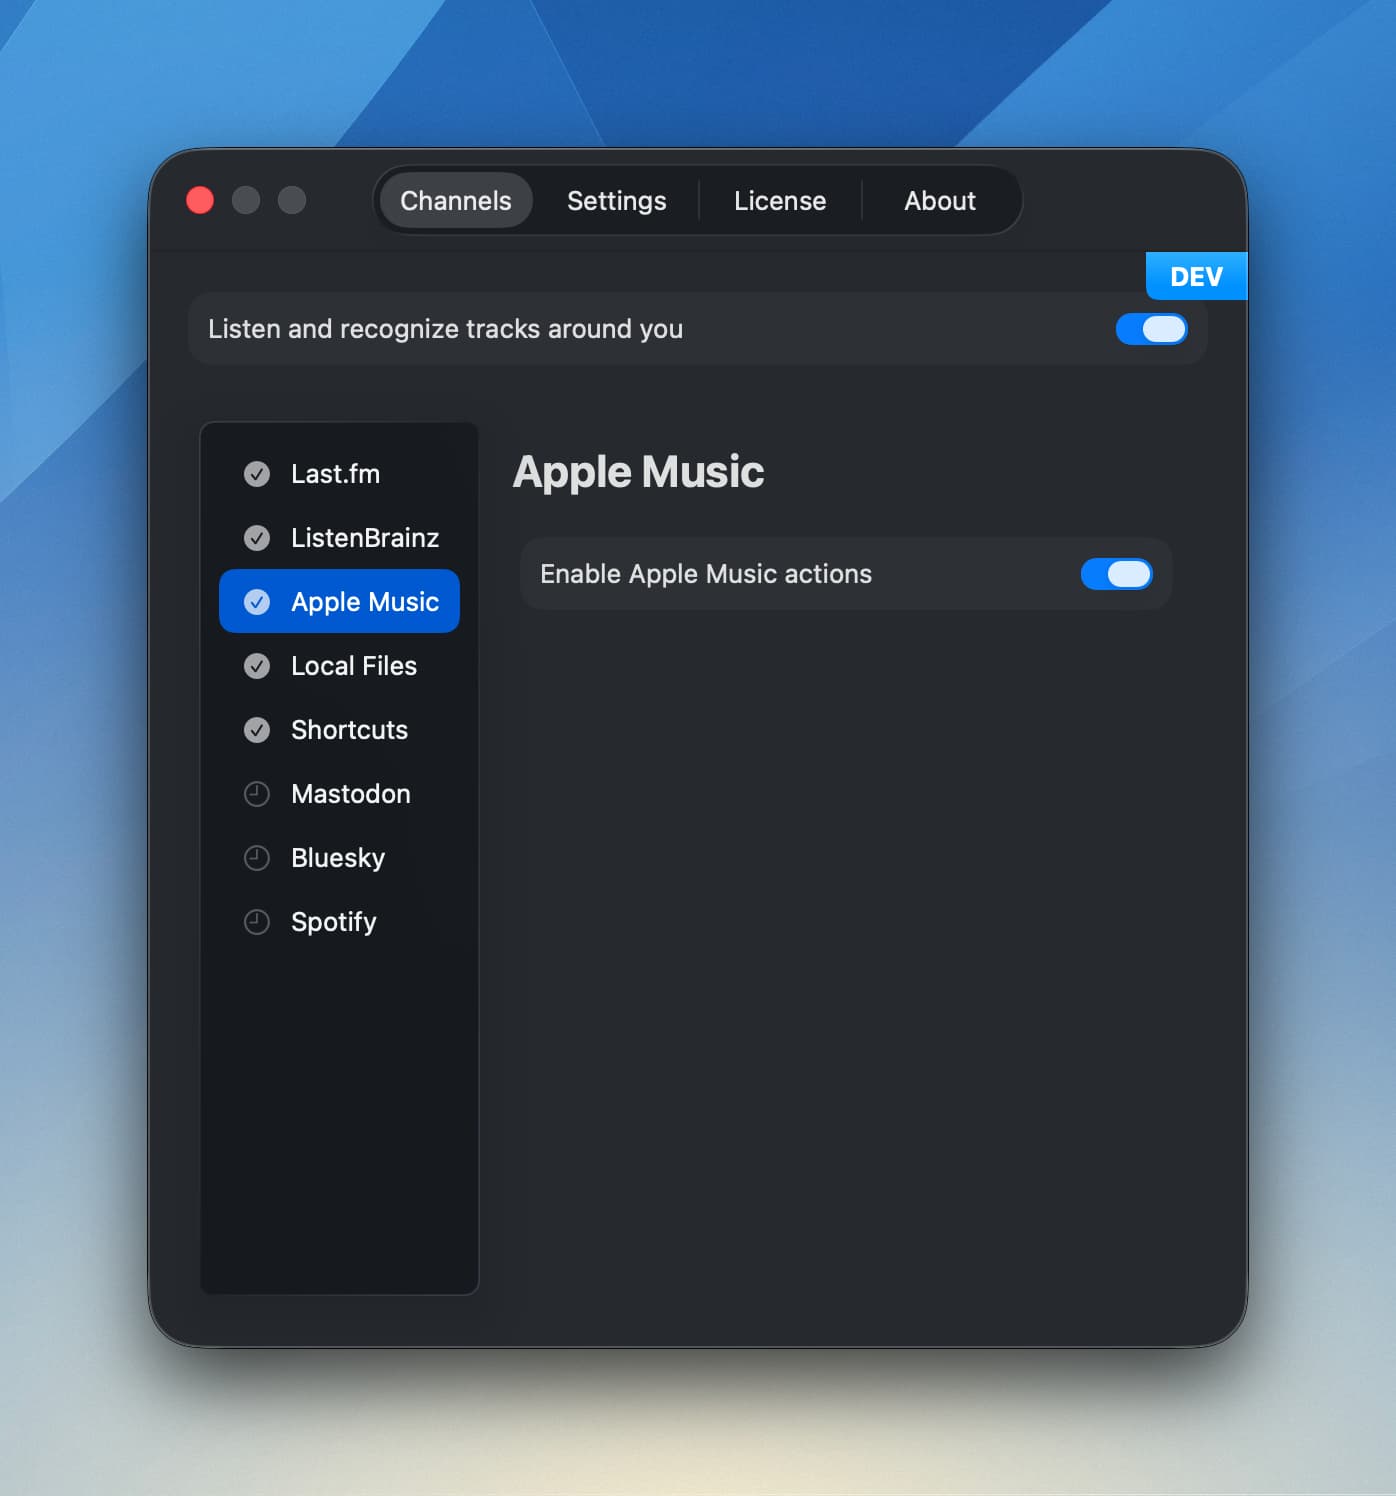Choose Spotify channel label from the list
Screen dimensions: 1396x1496
(x=334, y=922)
